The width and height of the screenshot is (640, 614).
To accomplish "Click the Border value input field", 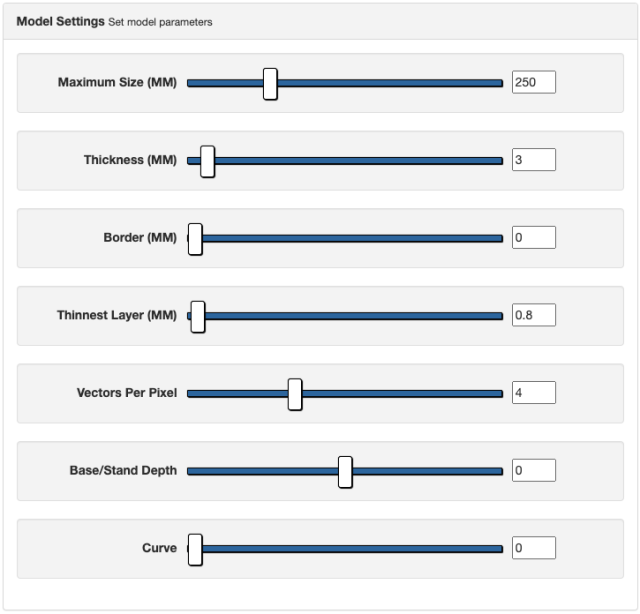I will (x=533, y=238).
